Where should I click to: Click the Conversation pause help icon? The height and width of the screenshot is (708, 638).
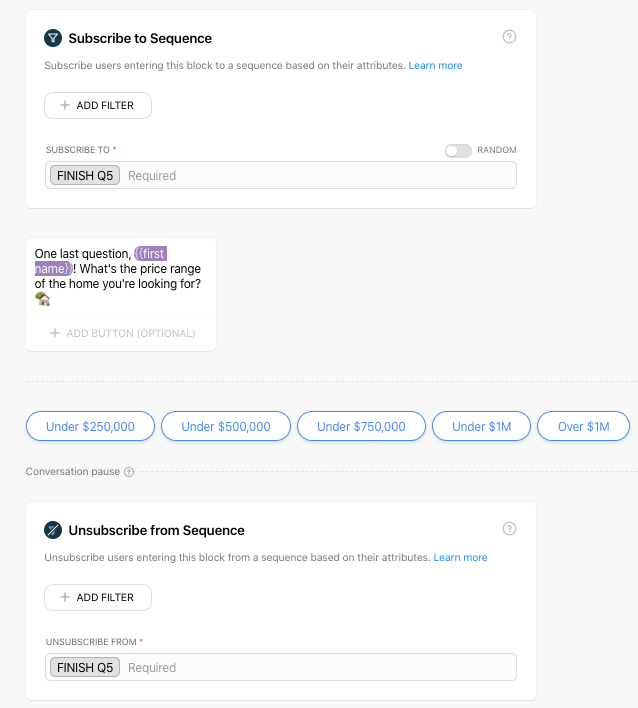pyautogui.click(x=129, y=472)
